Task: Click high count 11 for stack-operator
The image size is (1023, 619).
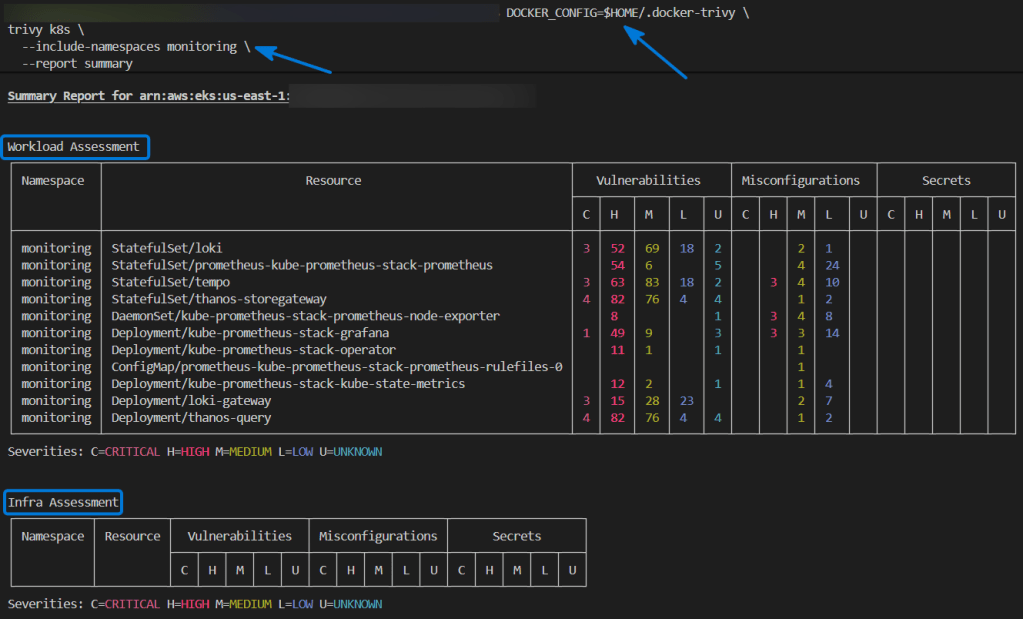Action: 617,350
